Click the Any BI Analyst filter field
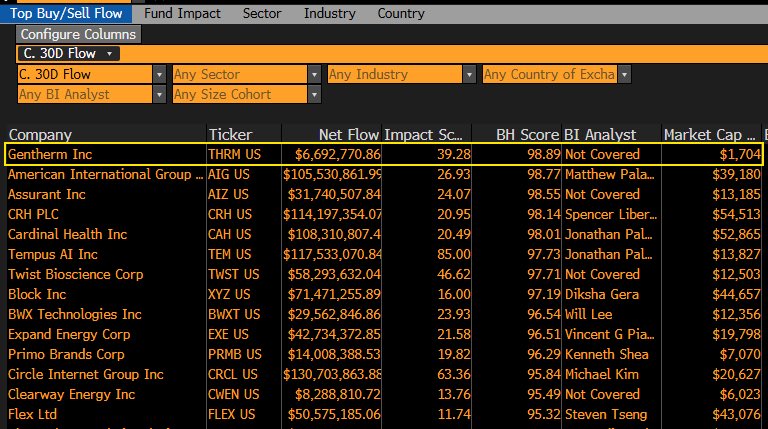The width and height of the screenshot is (768, 429). pos(85,95)
